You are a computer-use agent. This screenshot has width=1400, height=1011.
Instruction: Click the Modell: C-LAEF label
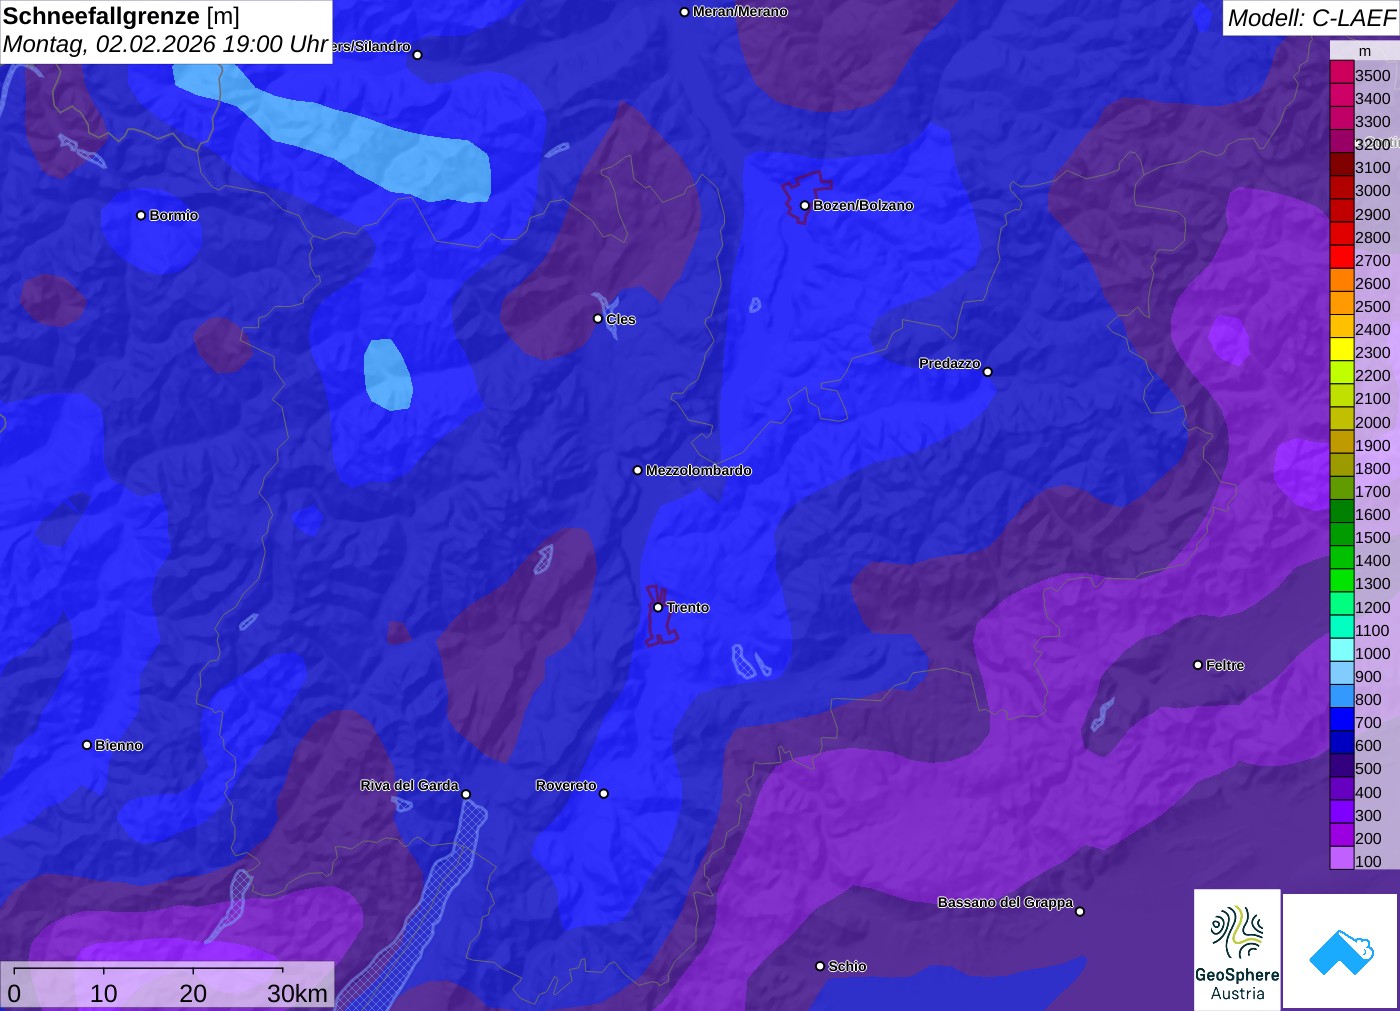[1311, 18]
